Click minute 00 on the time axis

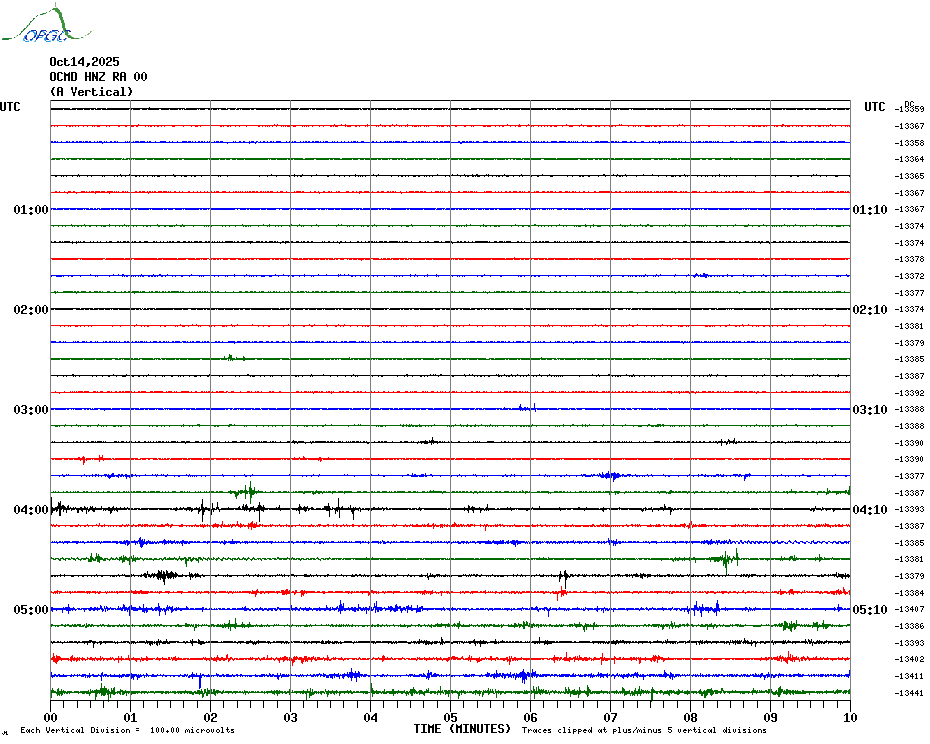(x=51, y=717)
